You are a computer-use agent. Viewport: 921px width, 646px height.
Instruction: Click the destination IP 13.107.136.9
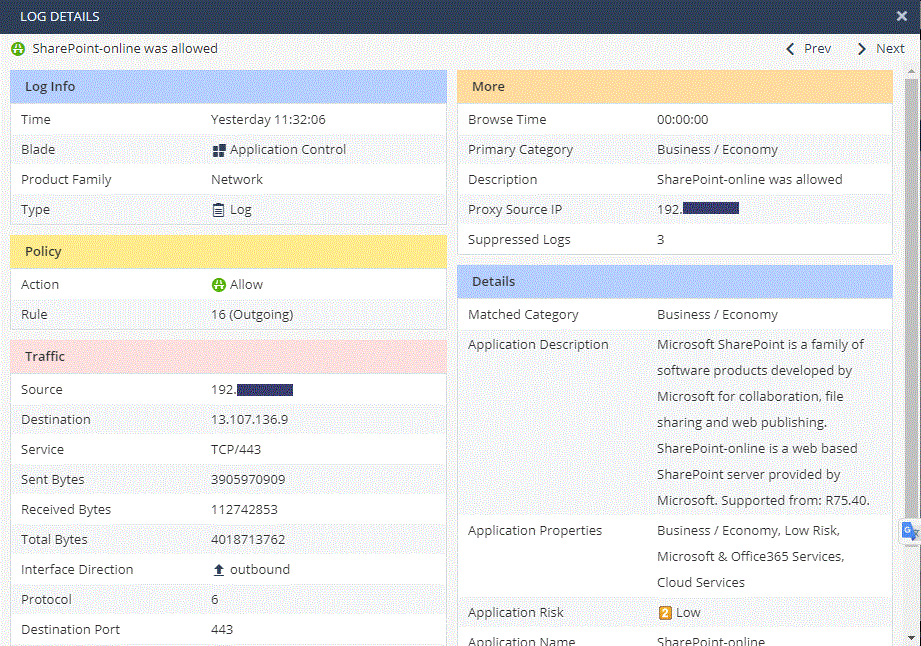coord(249,420)
